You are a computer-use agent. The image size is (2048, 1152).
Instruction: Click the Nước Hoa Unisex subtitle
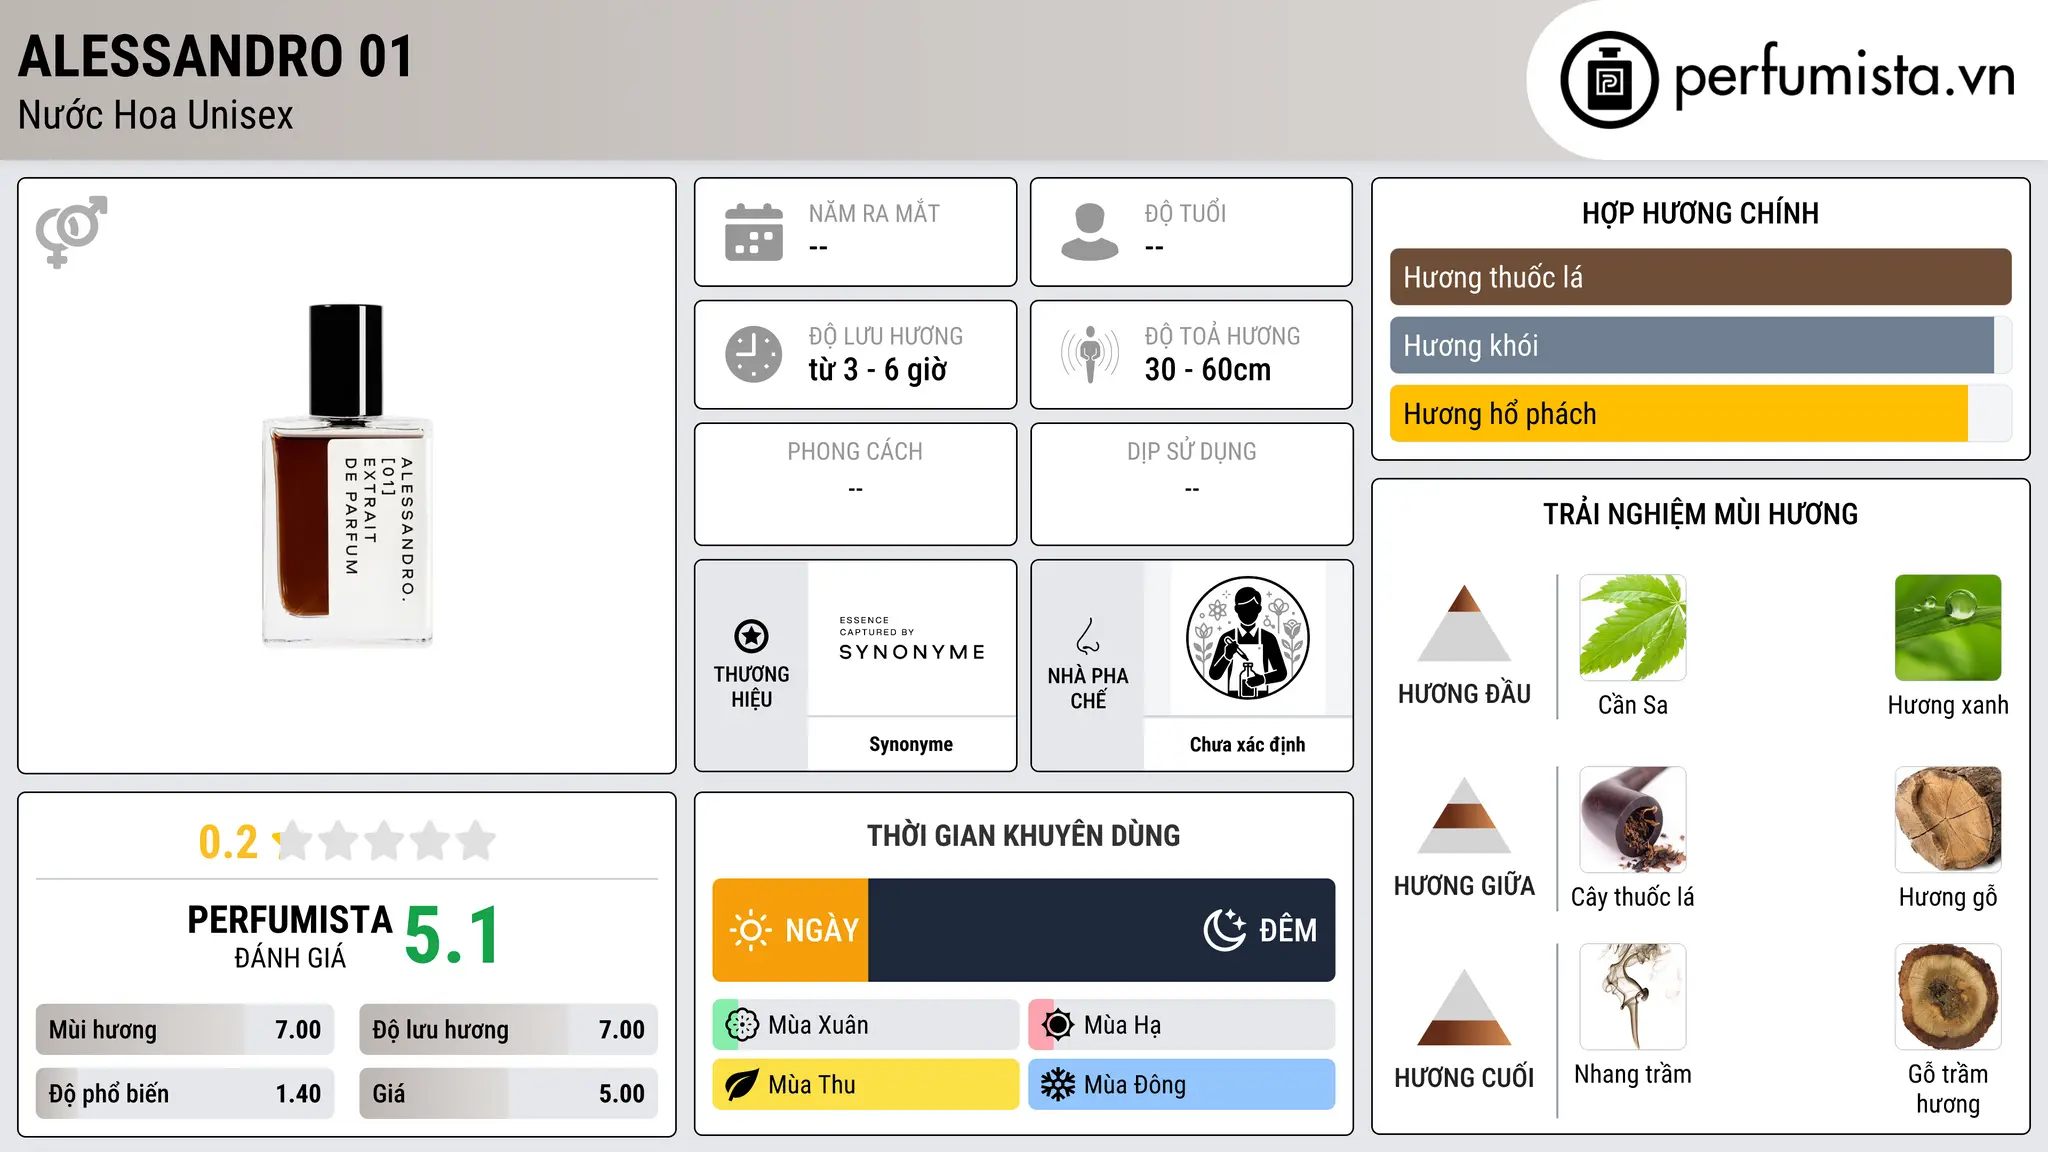pos(156,116)
